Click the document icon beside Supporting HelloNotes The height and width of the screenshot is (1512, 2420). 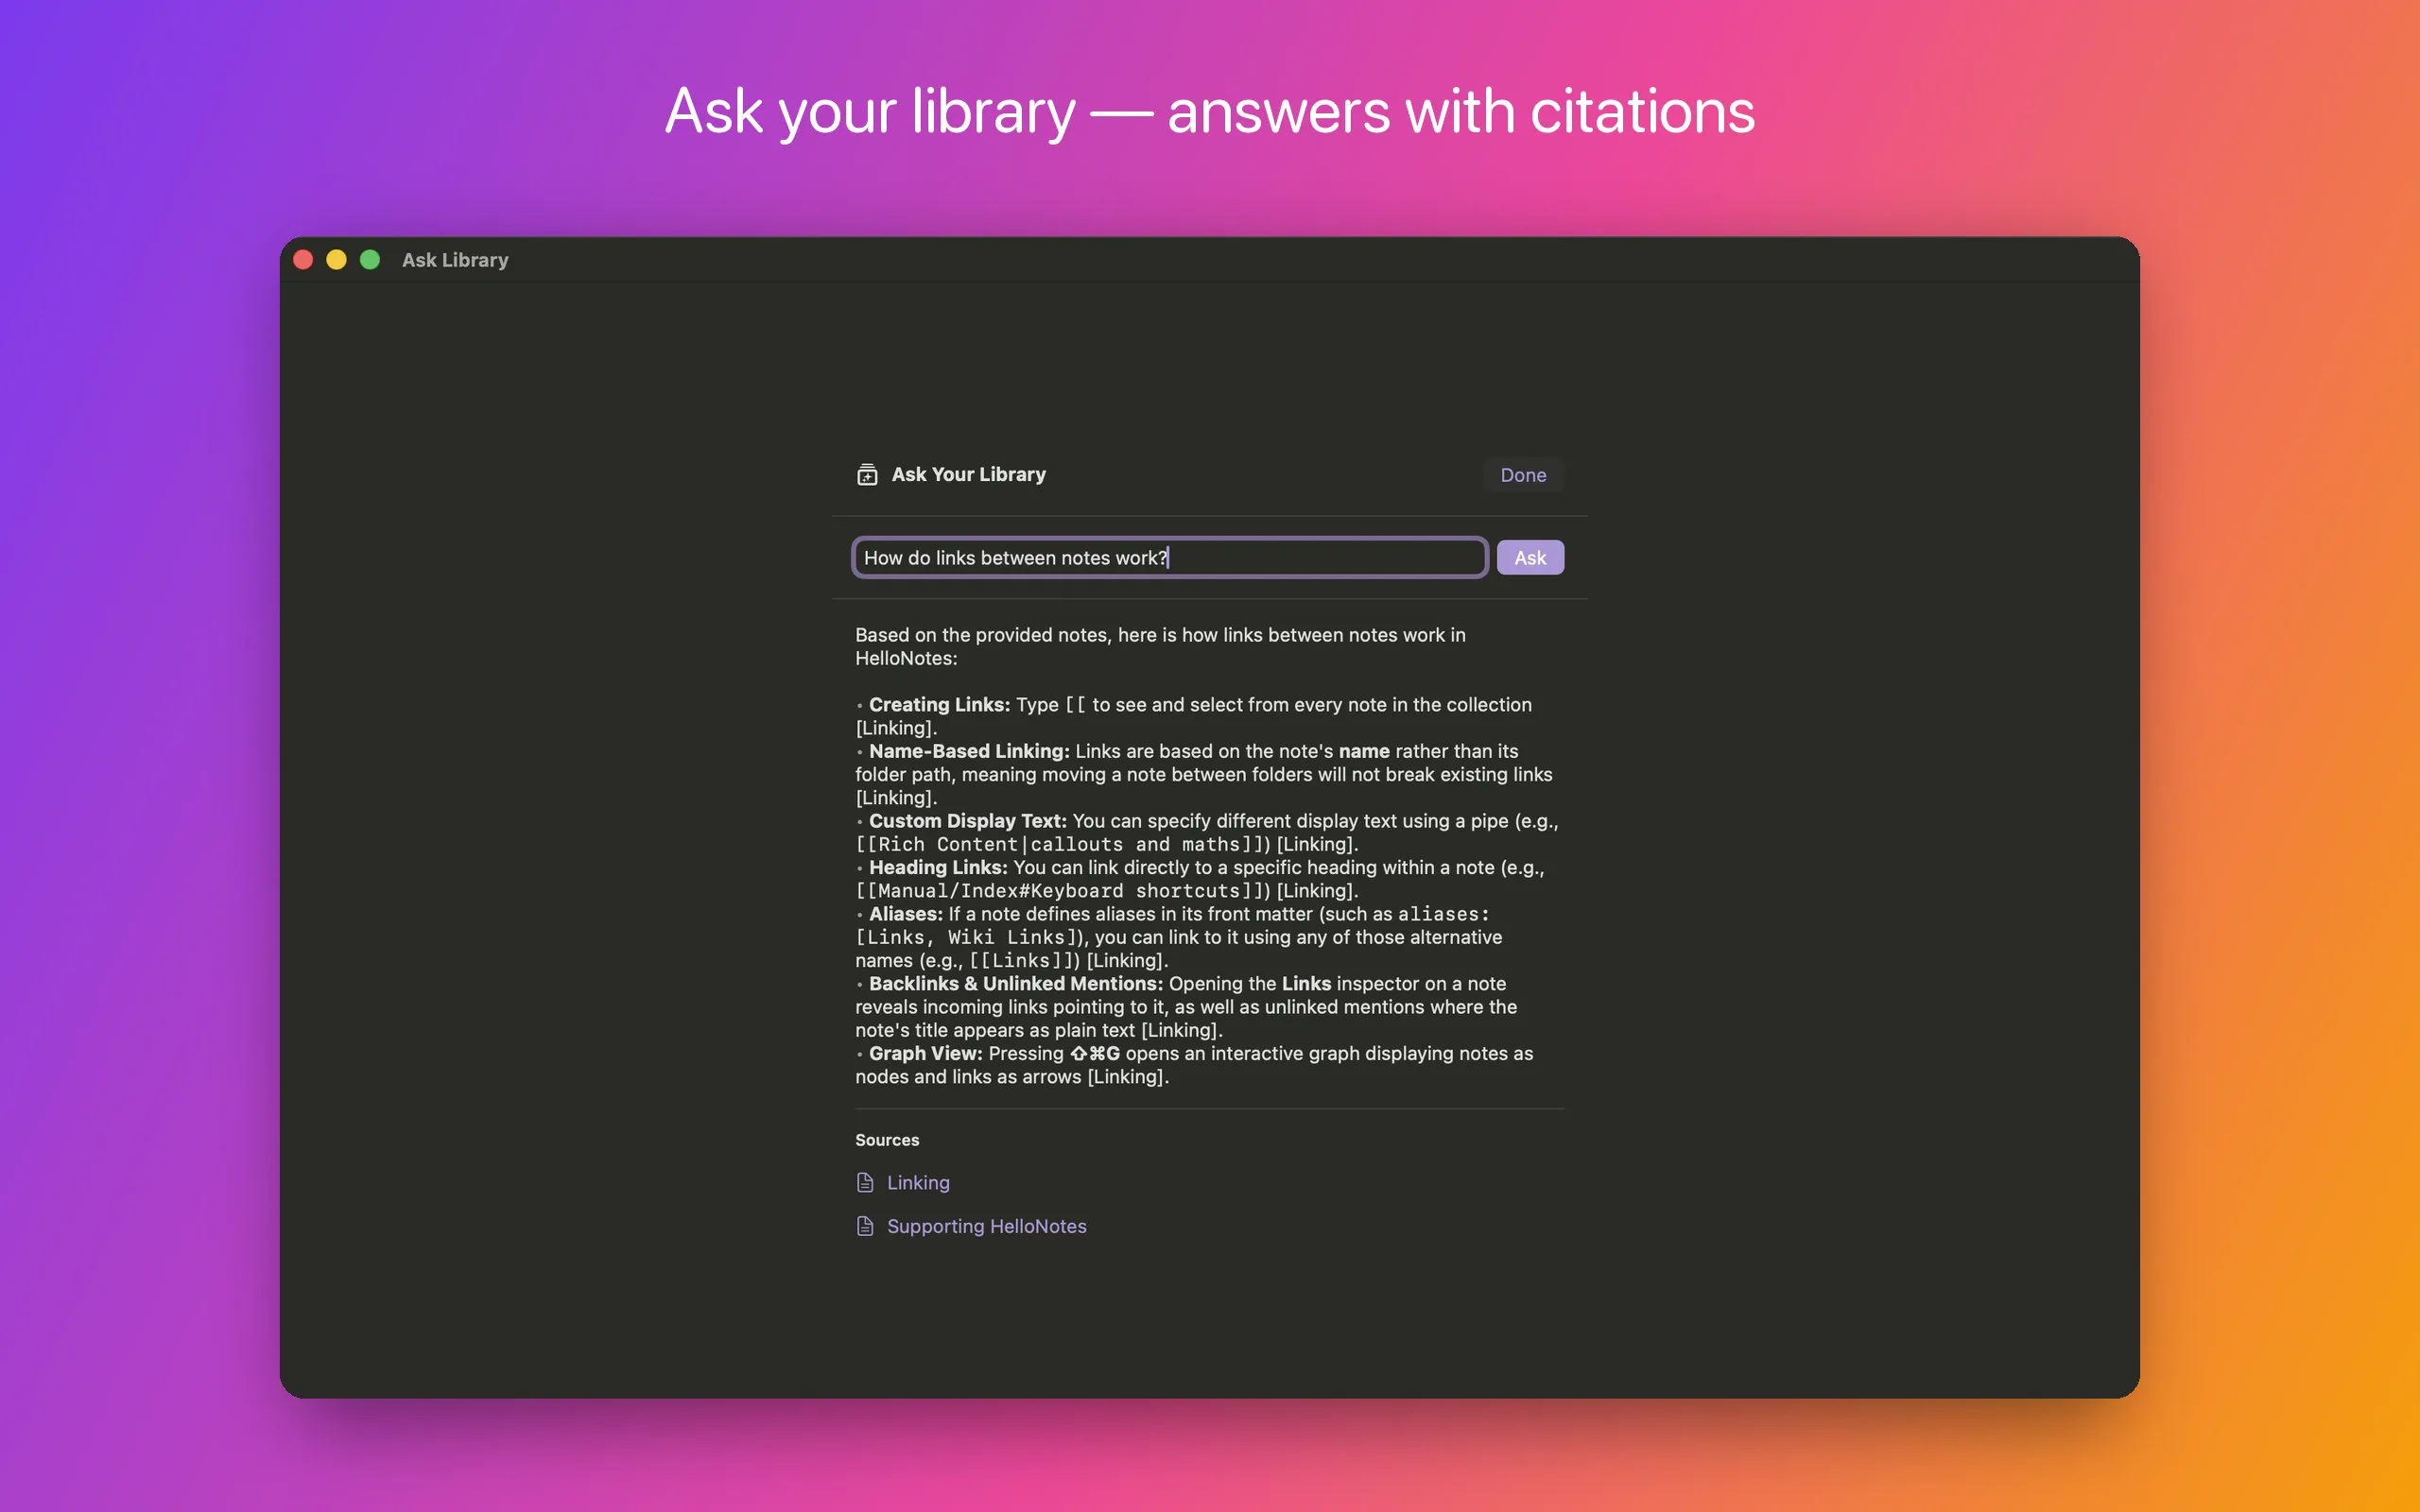point(866,1227)
